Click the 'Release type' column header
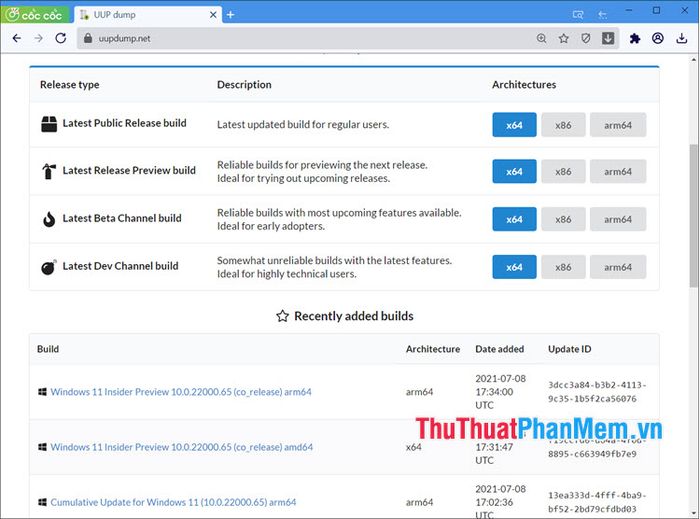The width and height of the screenshot is (700, 519). click(70, 85)
